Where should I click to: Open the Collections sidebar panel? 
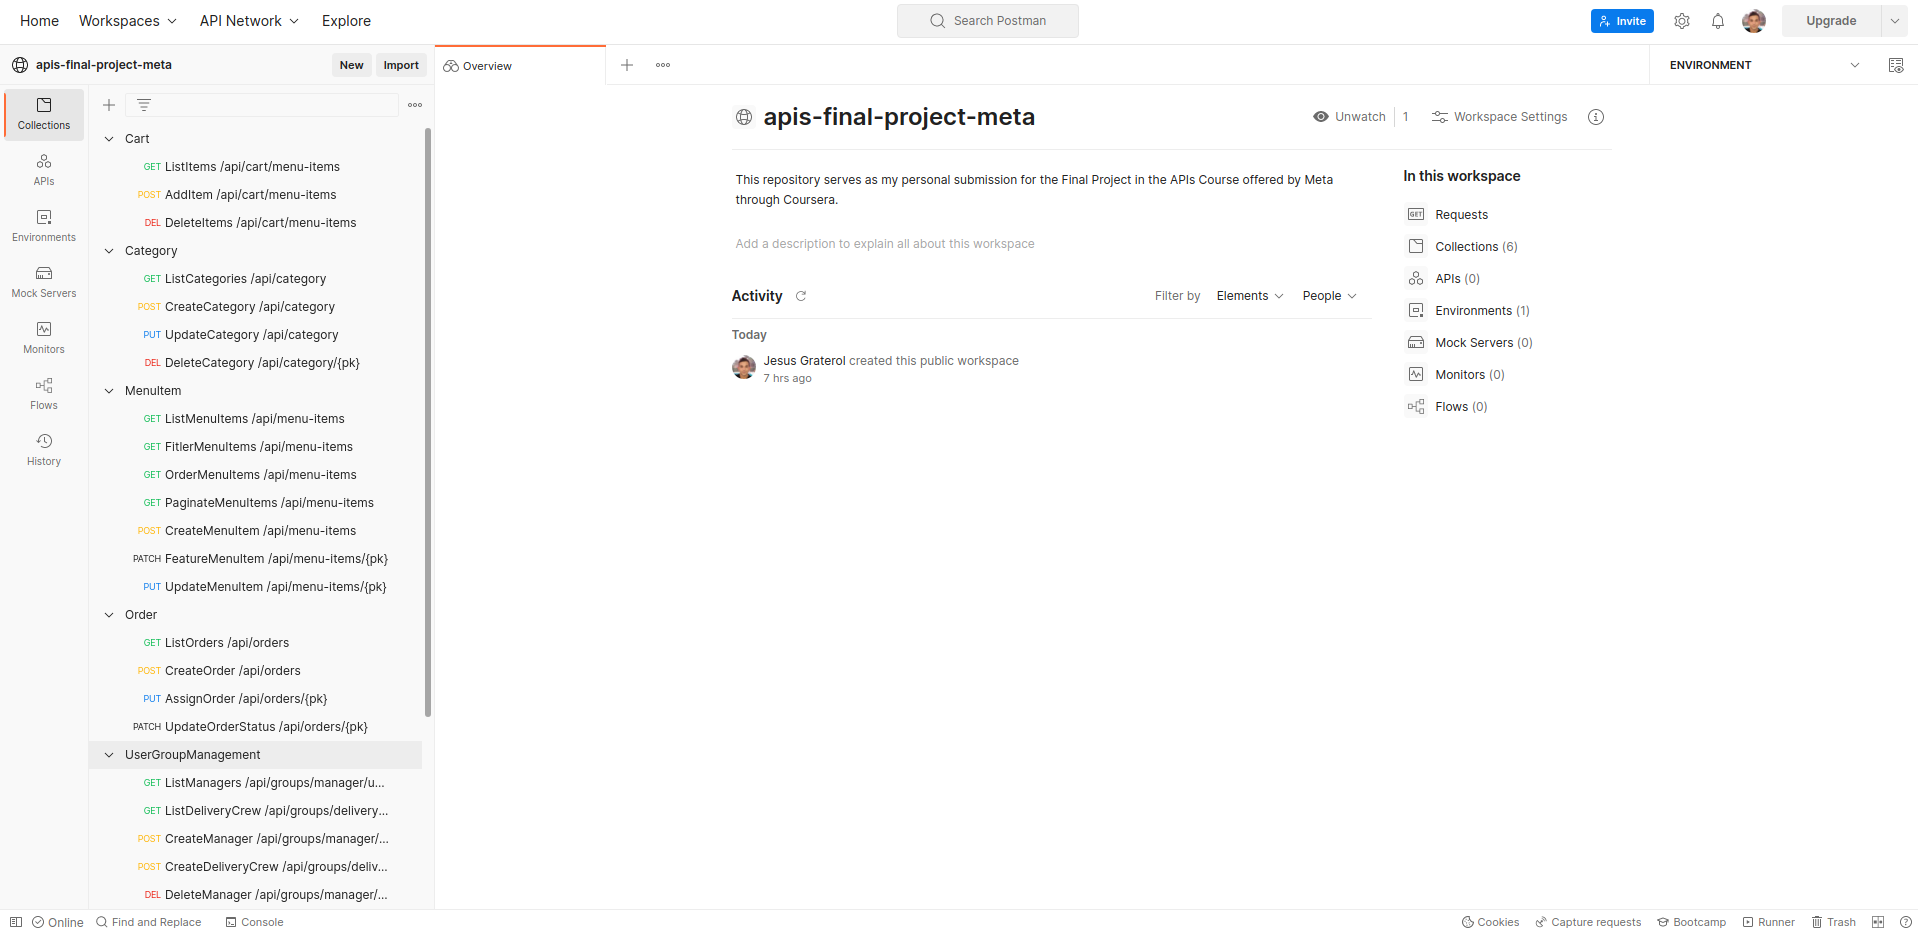pyautogui.click(x=44, y=114)
